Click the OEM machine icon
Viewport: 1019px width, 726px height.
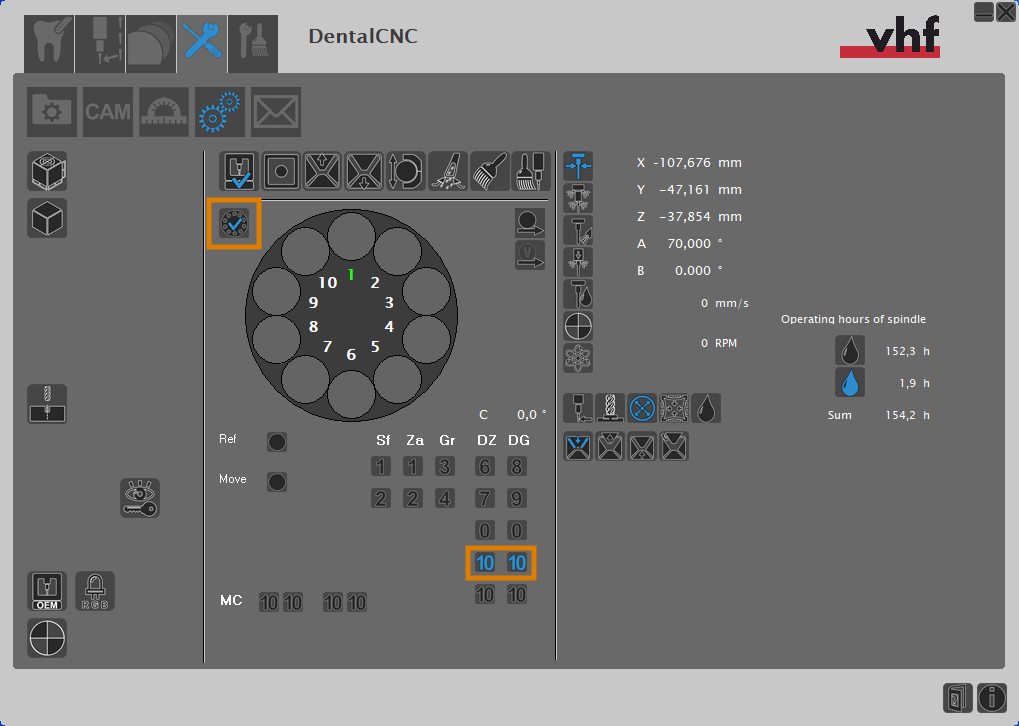(47, 591)
